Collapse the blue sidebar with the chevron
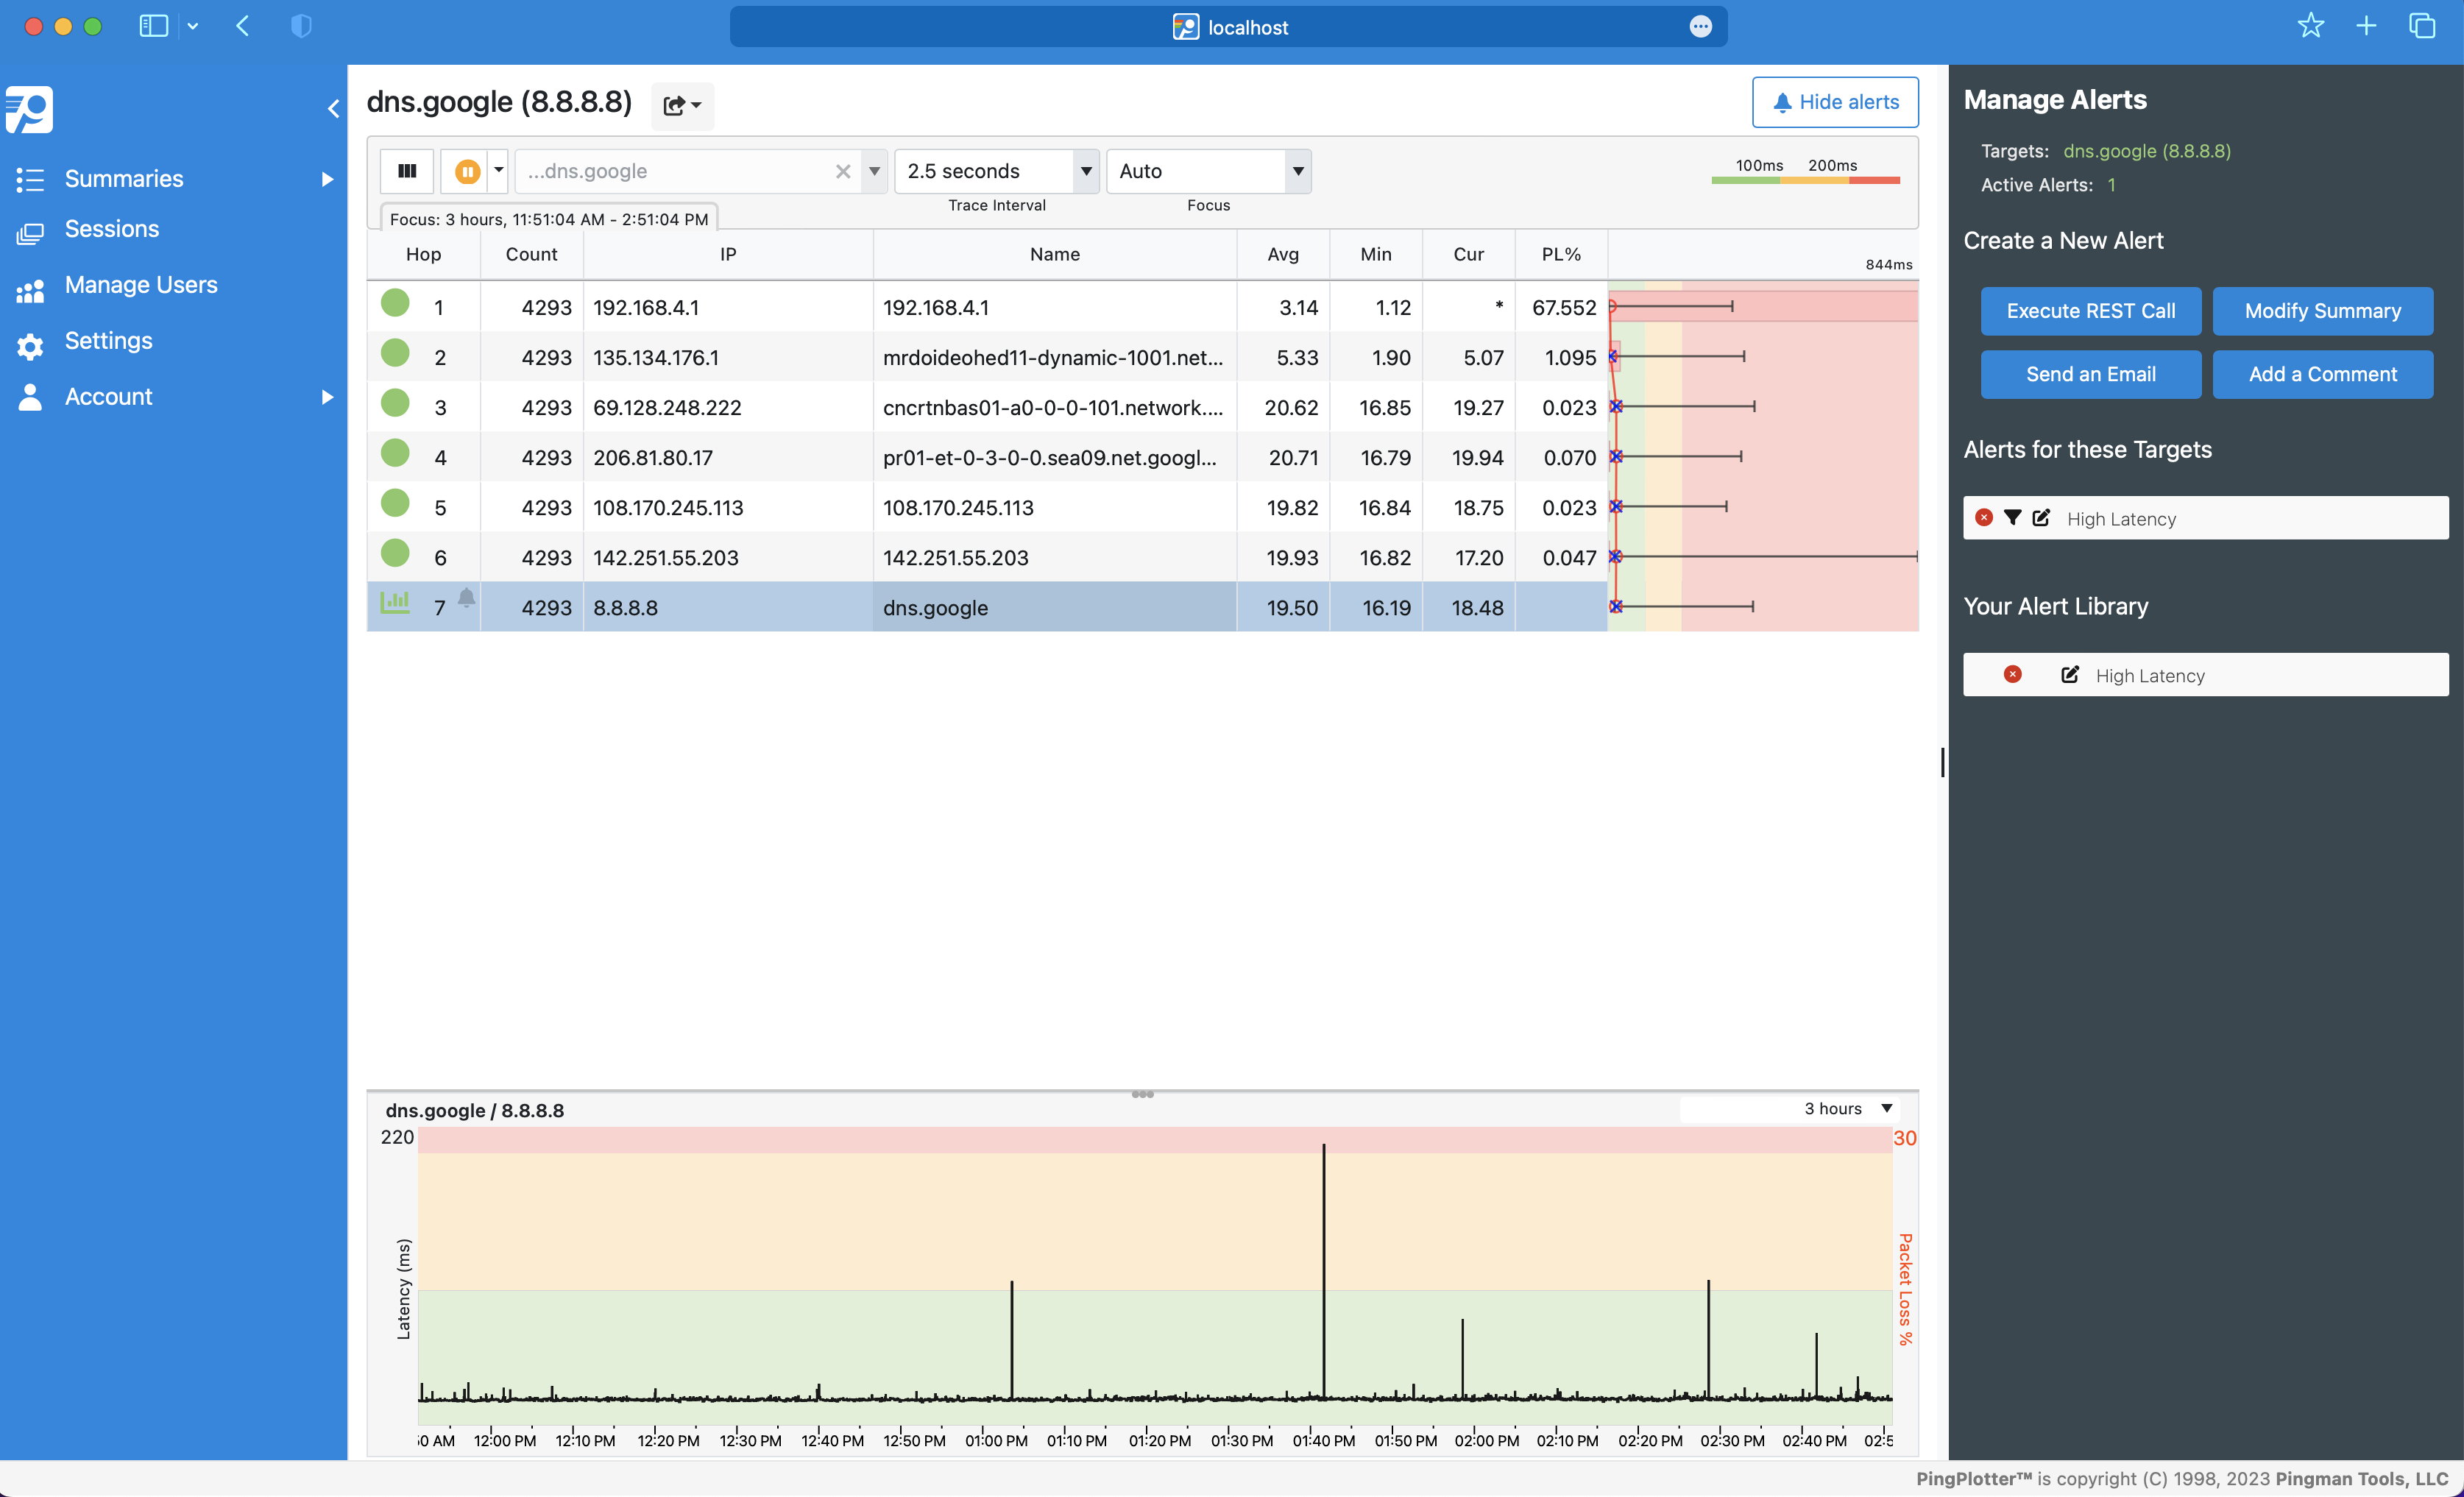2464x1497 pixels. (x=333, y=107)
